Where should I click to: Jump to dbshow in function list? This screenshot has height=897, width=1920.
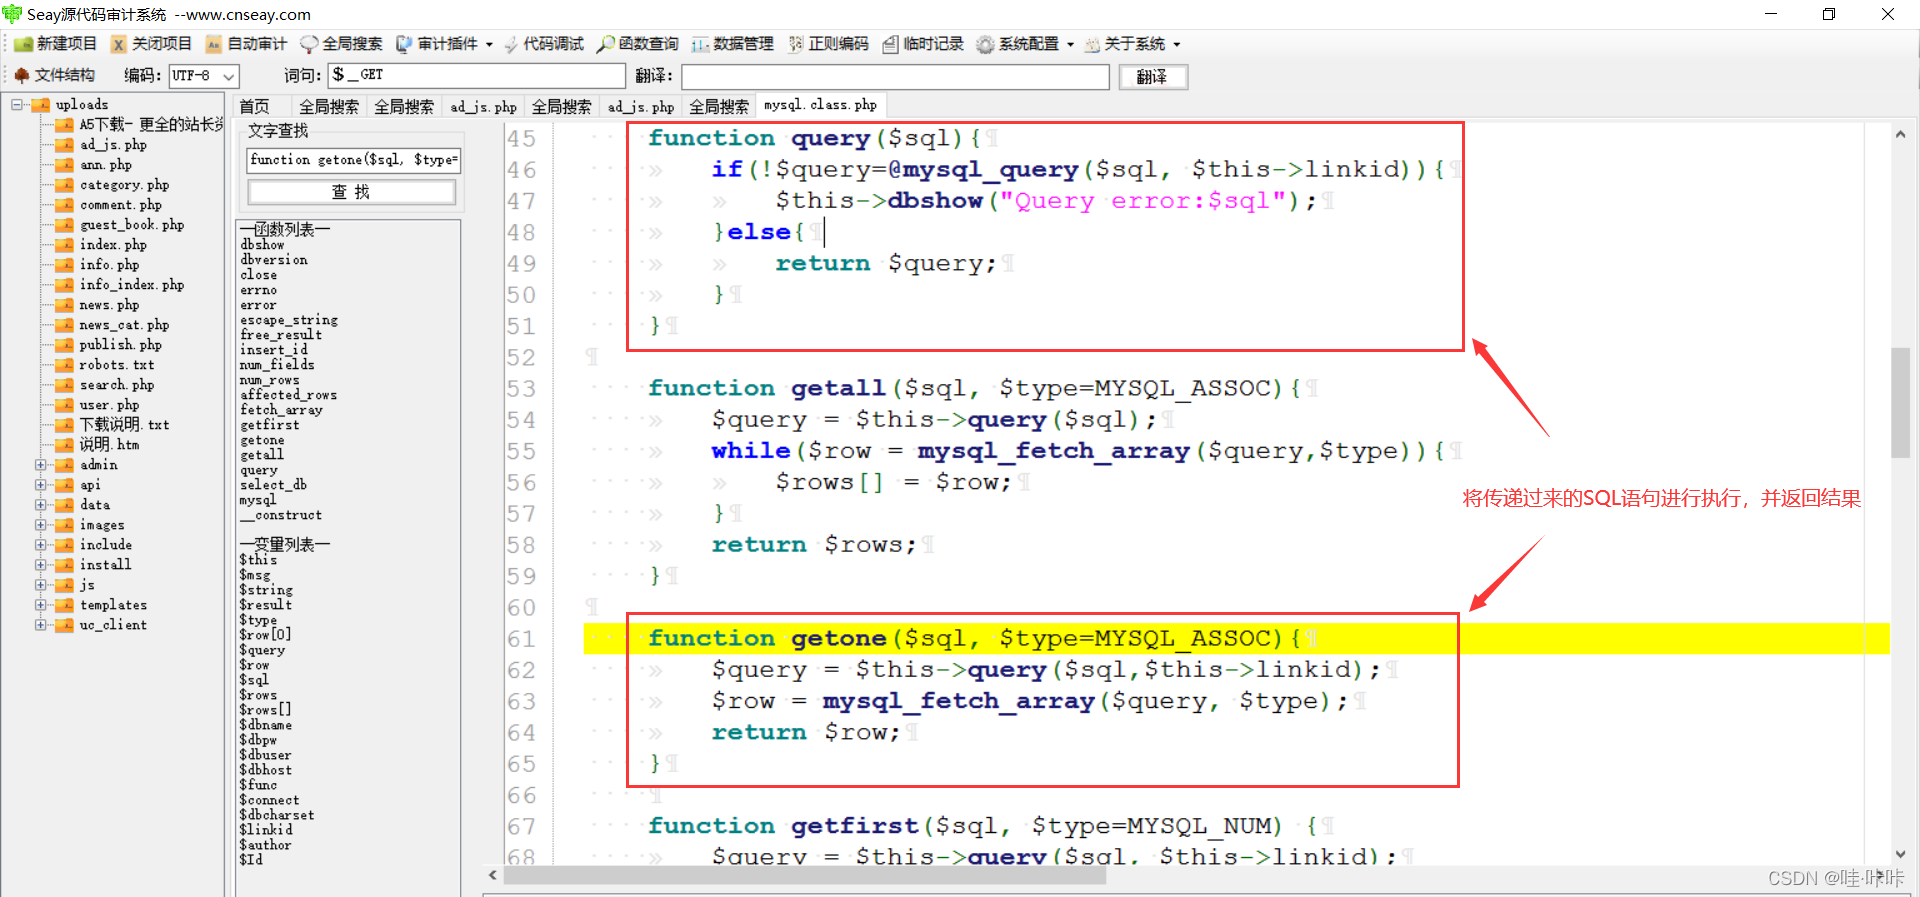(x=262, y=245)
